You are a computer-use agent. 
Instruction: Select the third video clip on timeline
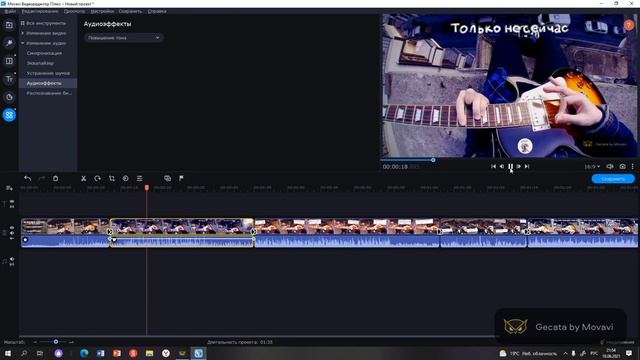click(347, 233)
